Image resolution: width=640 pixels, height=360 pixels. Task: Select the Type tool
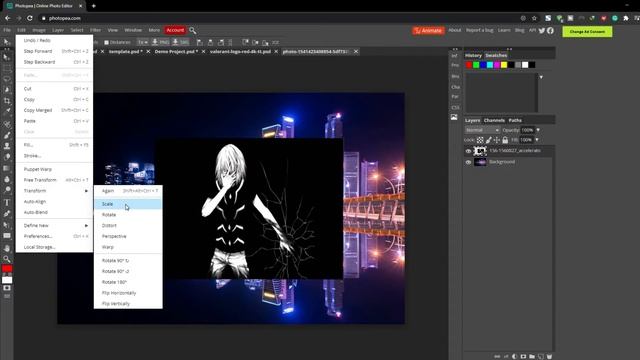[x=7, y=202]
